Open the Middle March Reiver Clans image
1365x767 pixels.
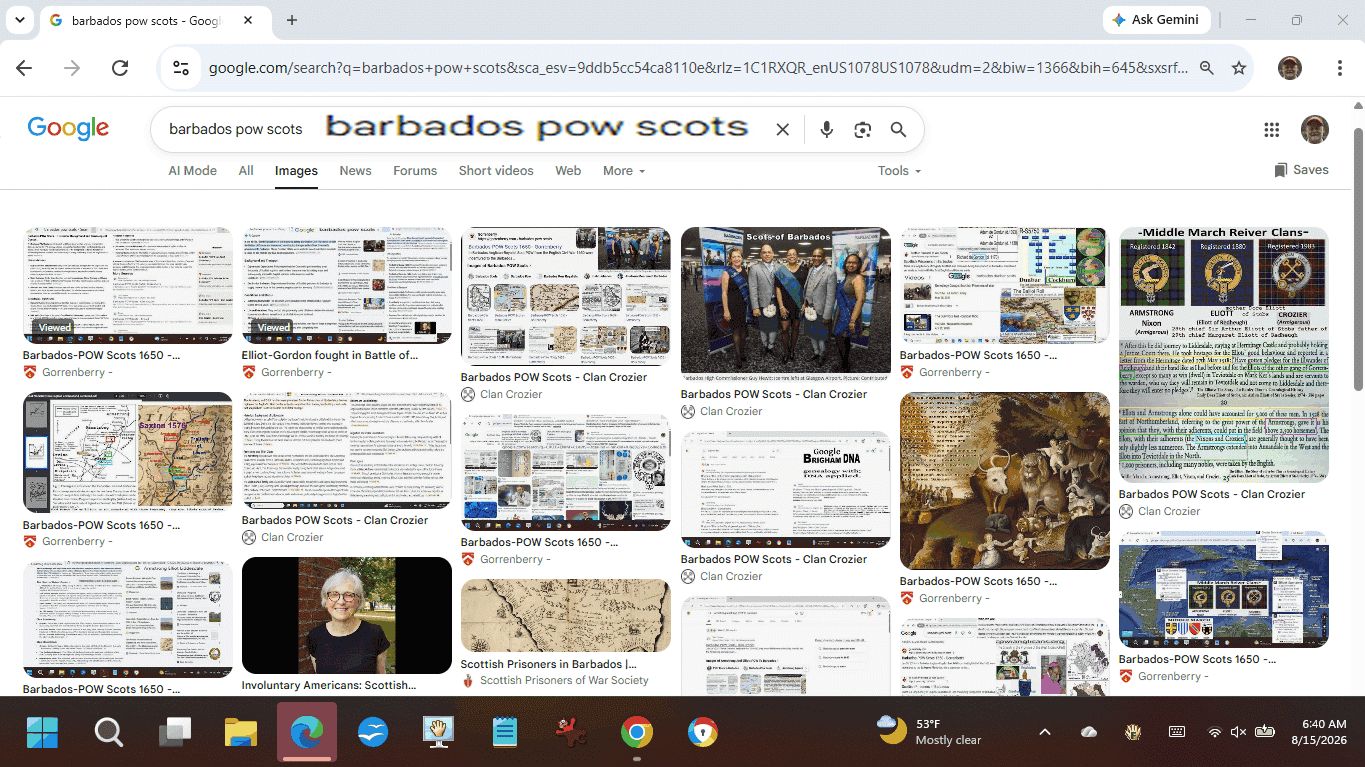pyautogui.click(x=1224, y=355)
